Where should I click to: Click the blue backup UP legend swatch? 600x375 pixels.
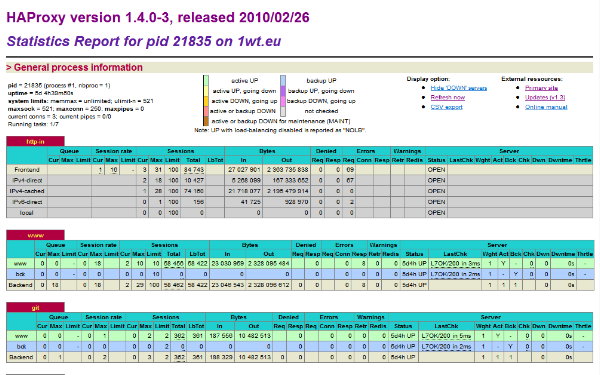[283, 80]
